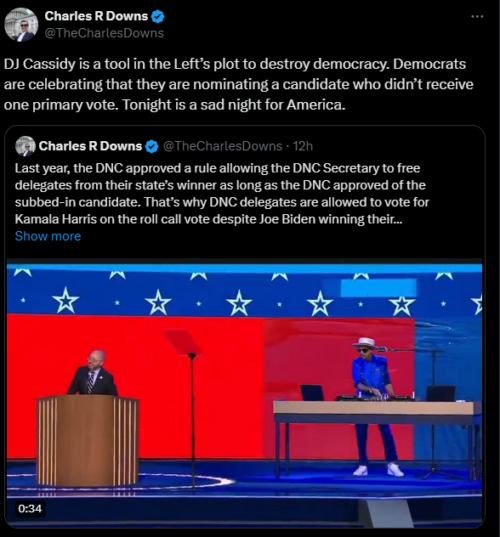Click the white hat worn by the DJ

coord(367,342)
